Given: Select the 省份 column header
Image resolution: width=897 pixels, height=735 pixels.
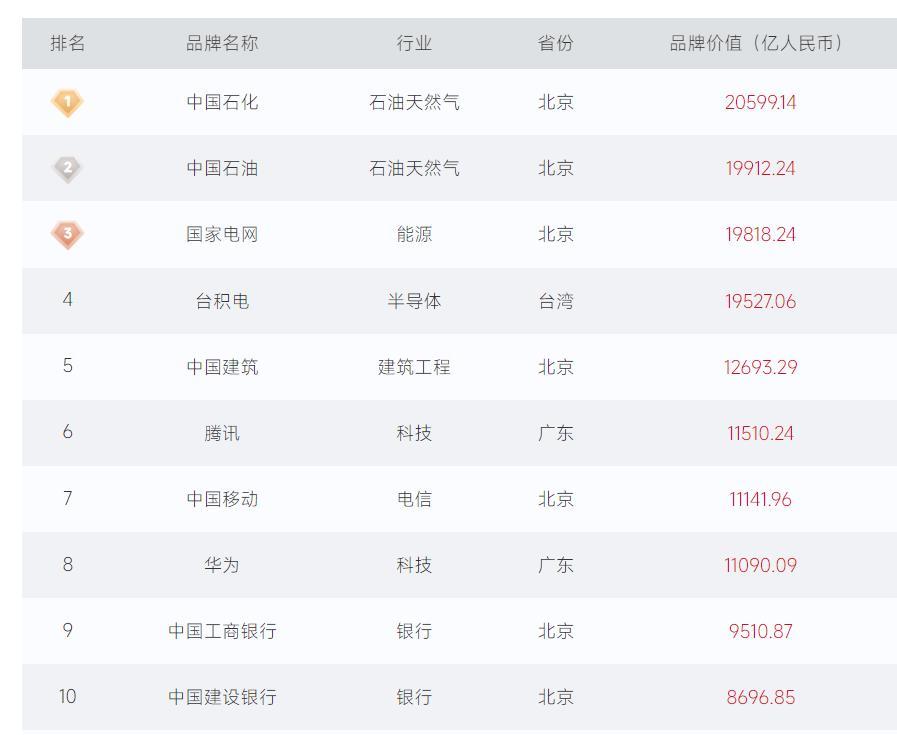Looking at the screenshot, I should click(555, 43).
